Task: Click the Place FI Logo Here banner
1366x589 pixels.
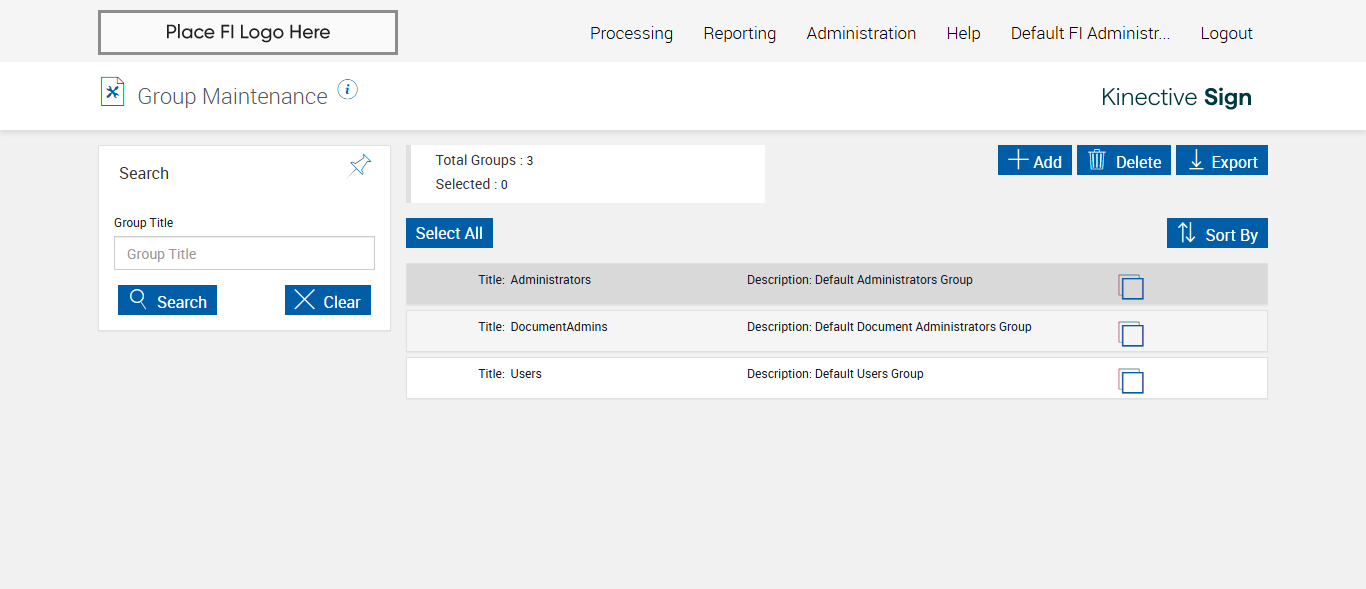Action: (248, 32)
